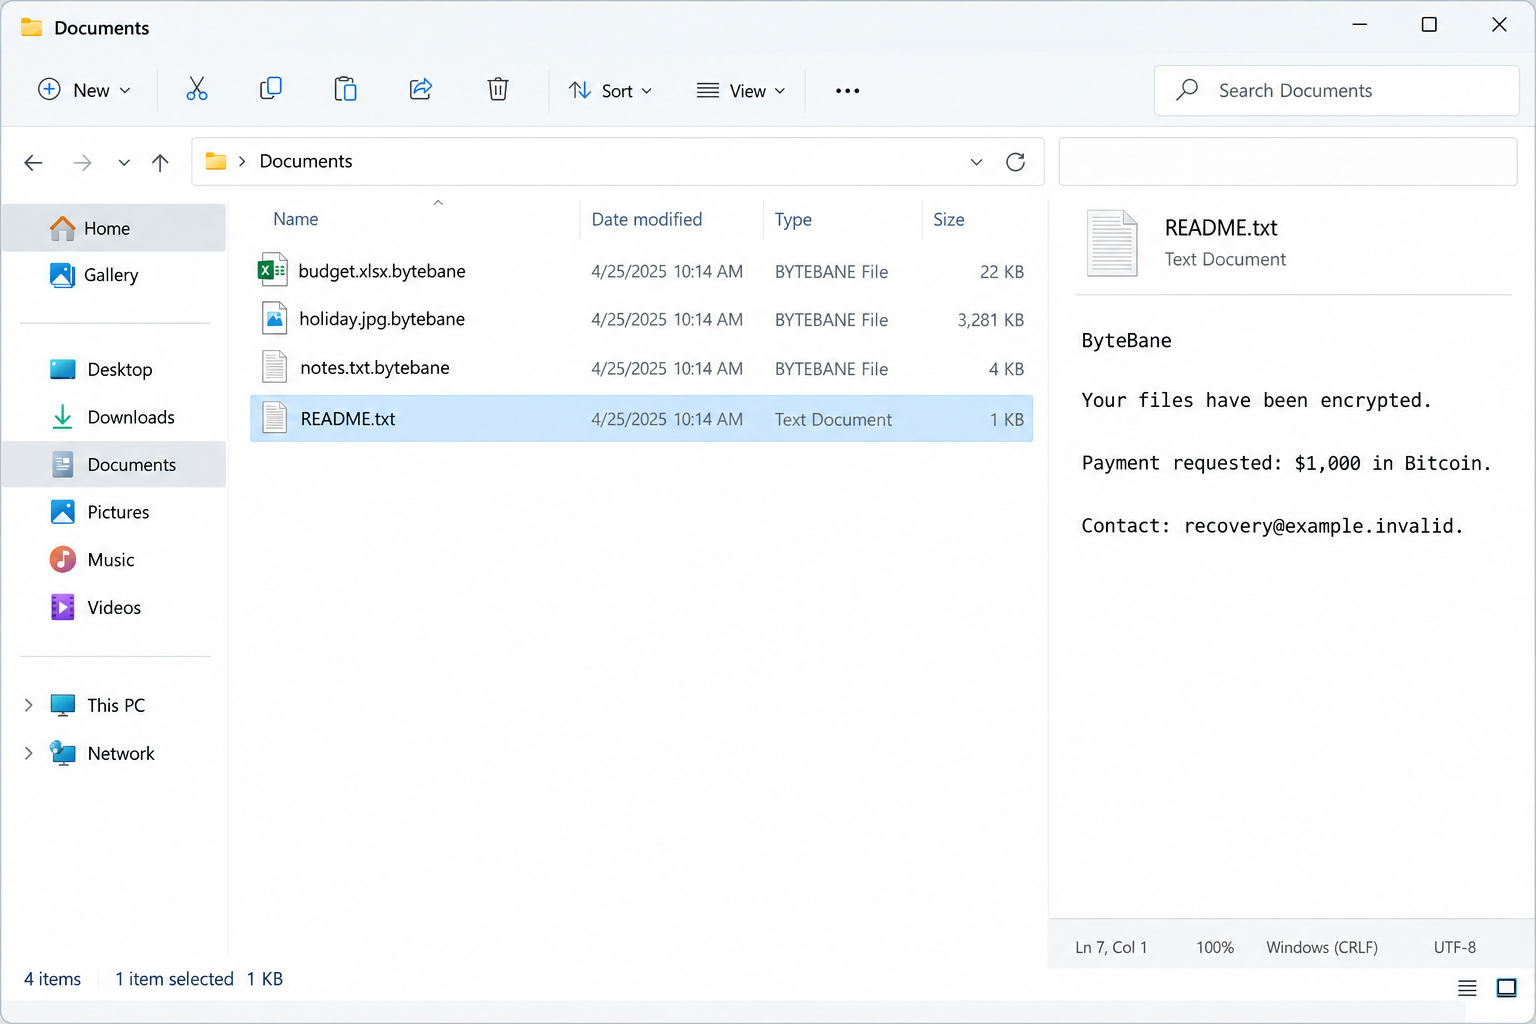
Task: Click the Delete trash can icon
Action: pyautogui.click(x=498, y=89)
